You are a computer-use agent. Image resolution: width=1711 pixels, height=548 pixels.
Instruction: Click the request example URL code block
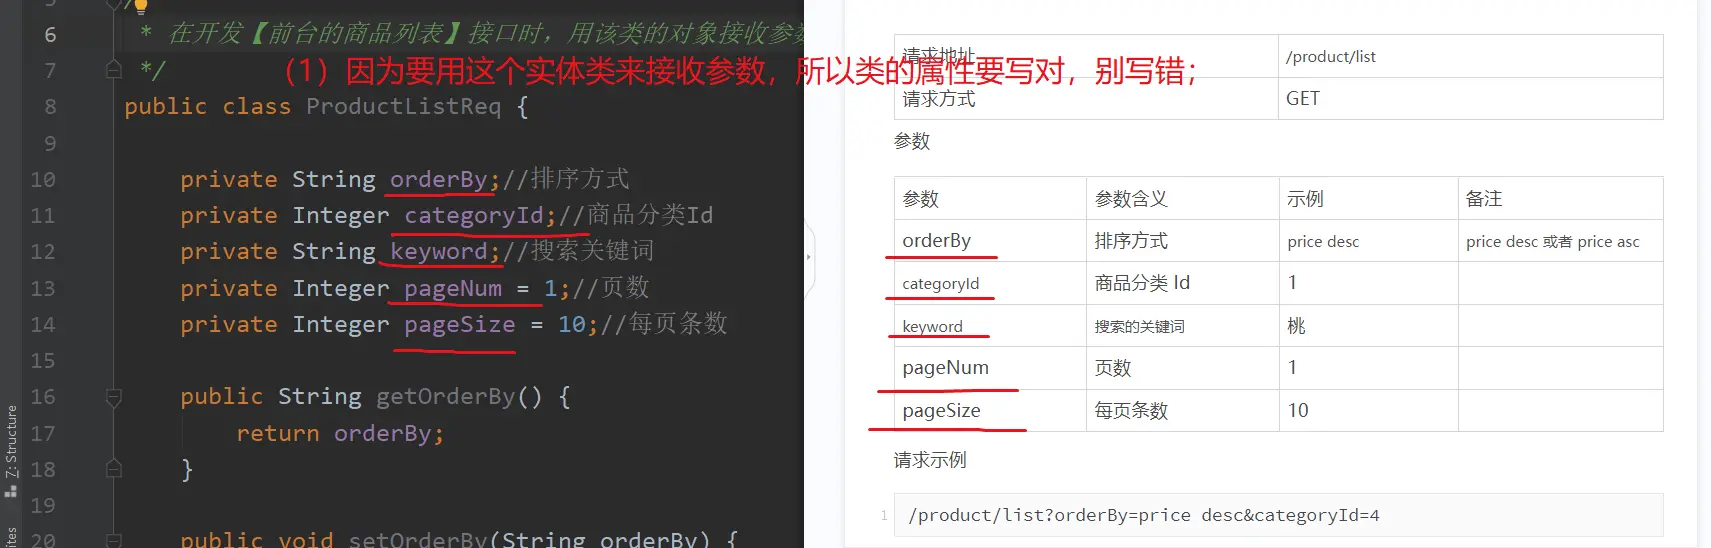(1279, 515)
